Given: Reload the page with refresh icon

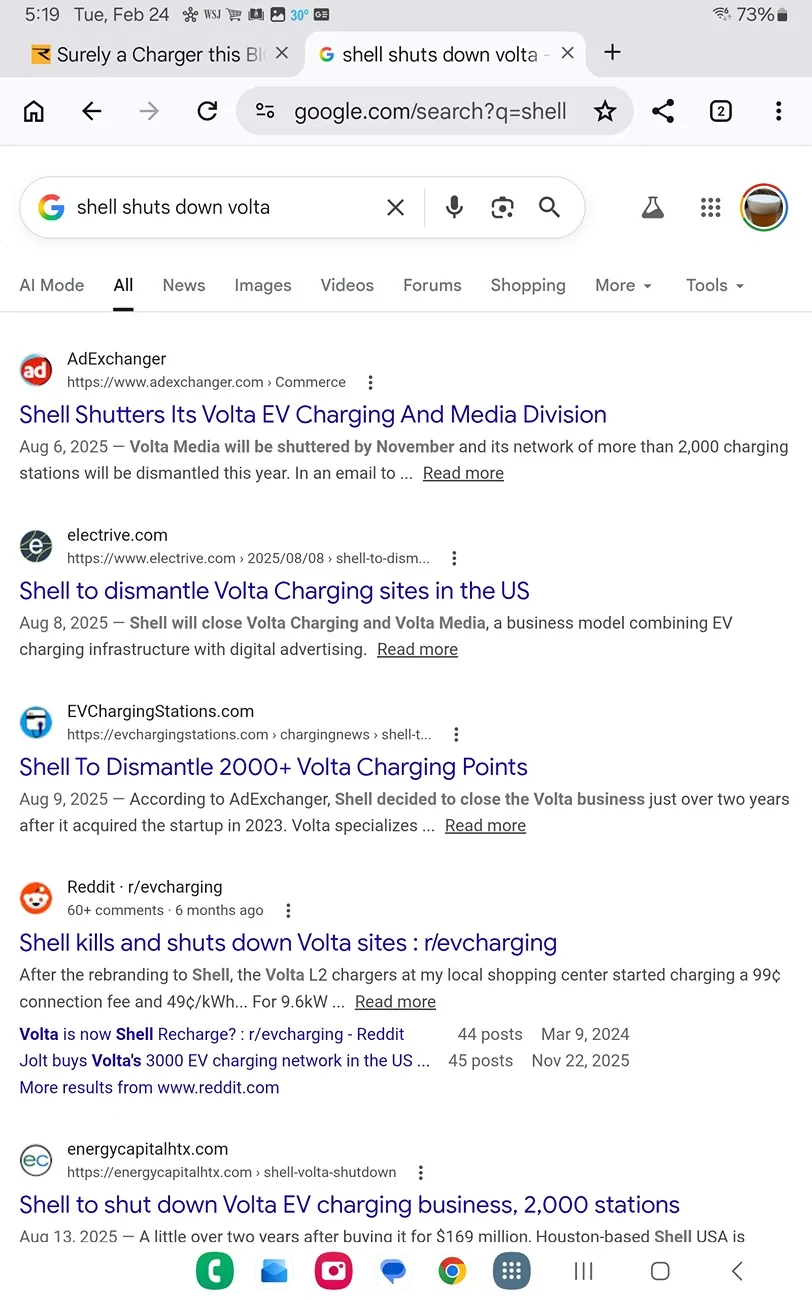Looking at the screenshot, I should click(x=207, y=111).
